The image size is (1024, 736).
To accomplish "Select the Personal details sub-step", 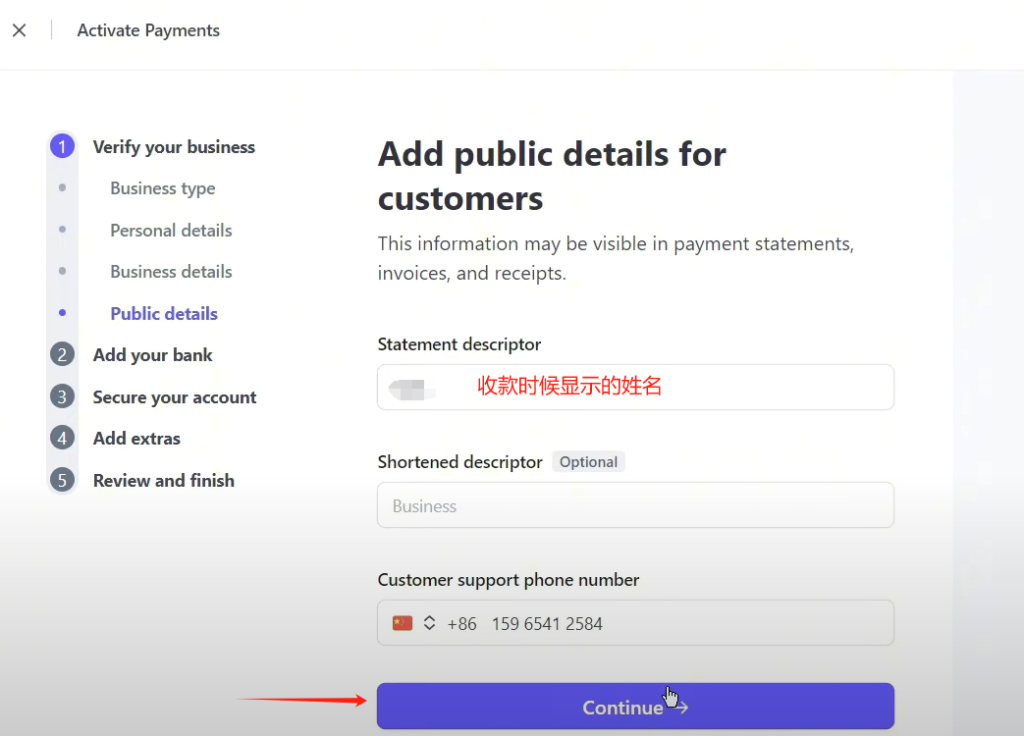I will pyautogui.click(x=170, y=230).
